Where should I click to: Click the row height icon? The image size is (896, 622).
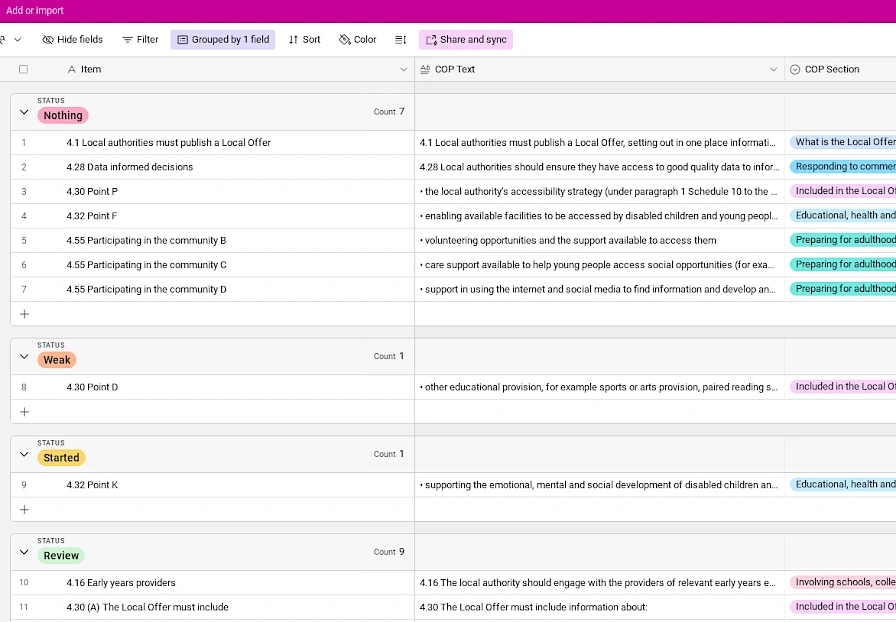401,39
